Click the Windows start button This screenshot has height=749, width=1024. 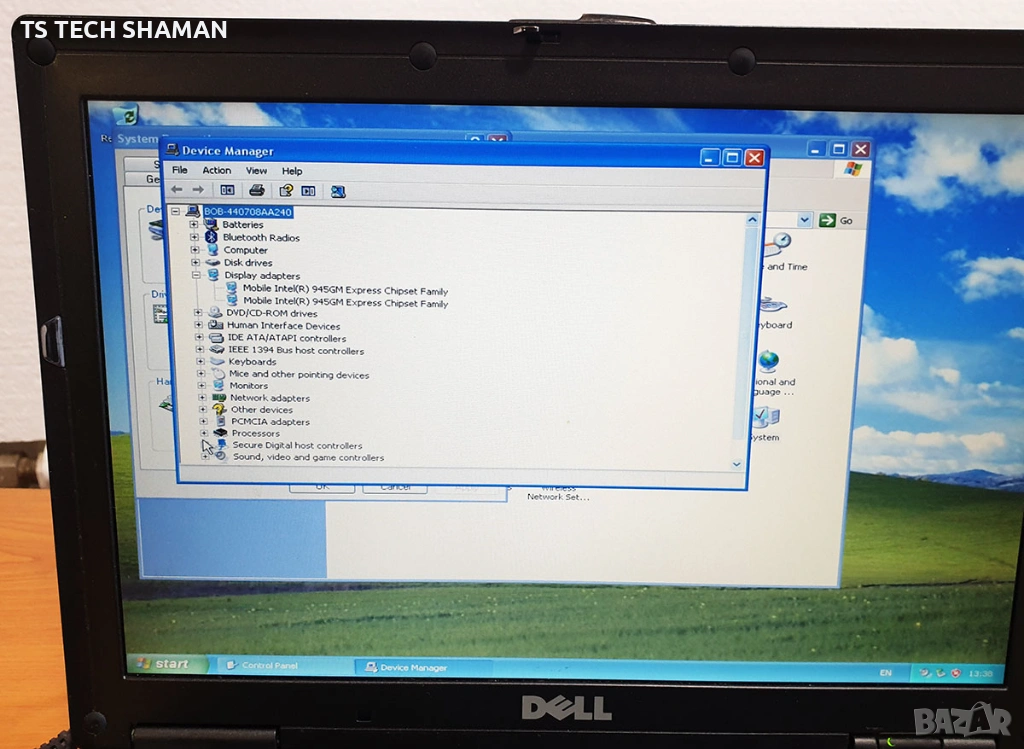tap(167, 663)
